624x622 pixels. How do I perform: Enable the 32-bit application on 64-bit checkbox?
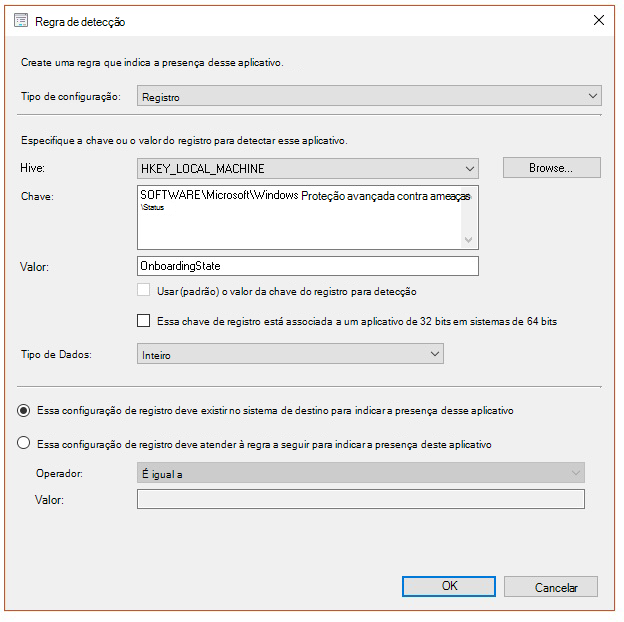143,322
